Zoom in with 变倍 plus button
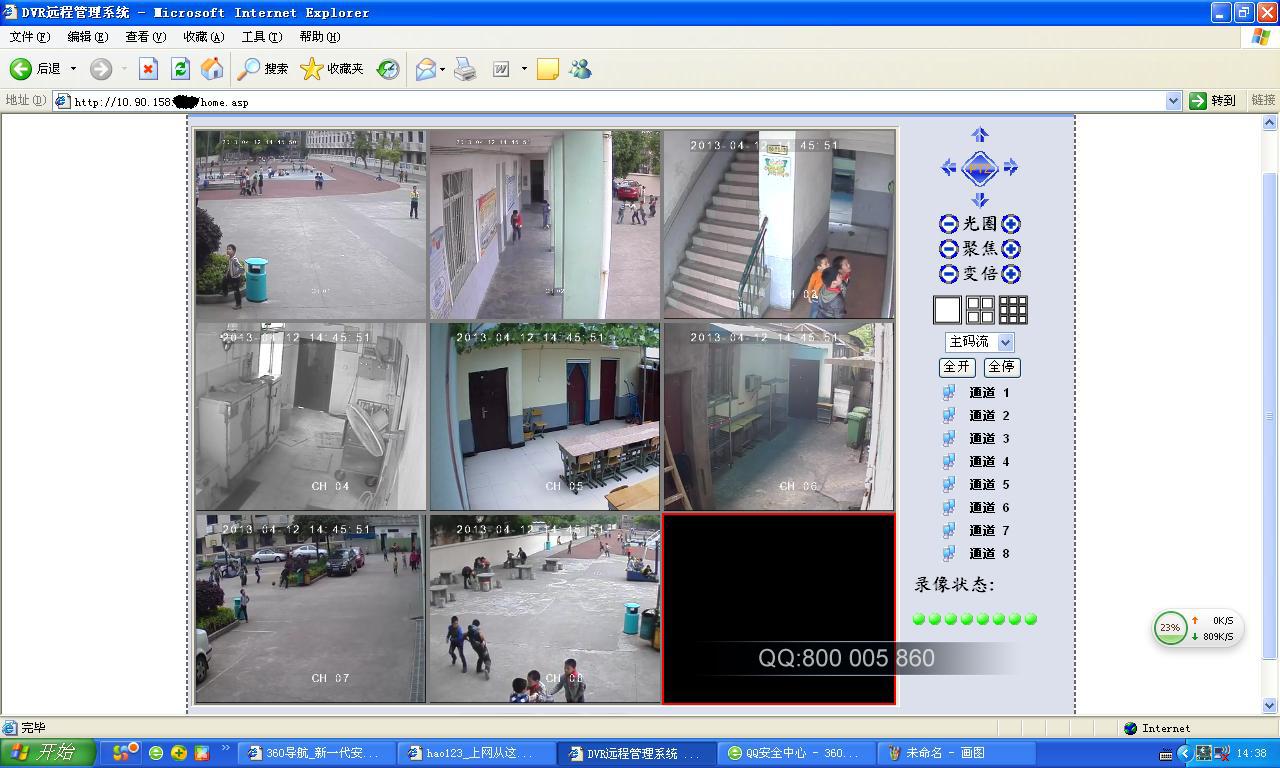 (1011, 274)
